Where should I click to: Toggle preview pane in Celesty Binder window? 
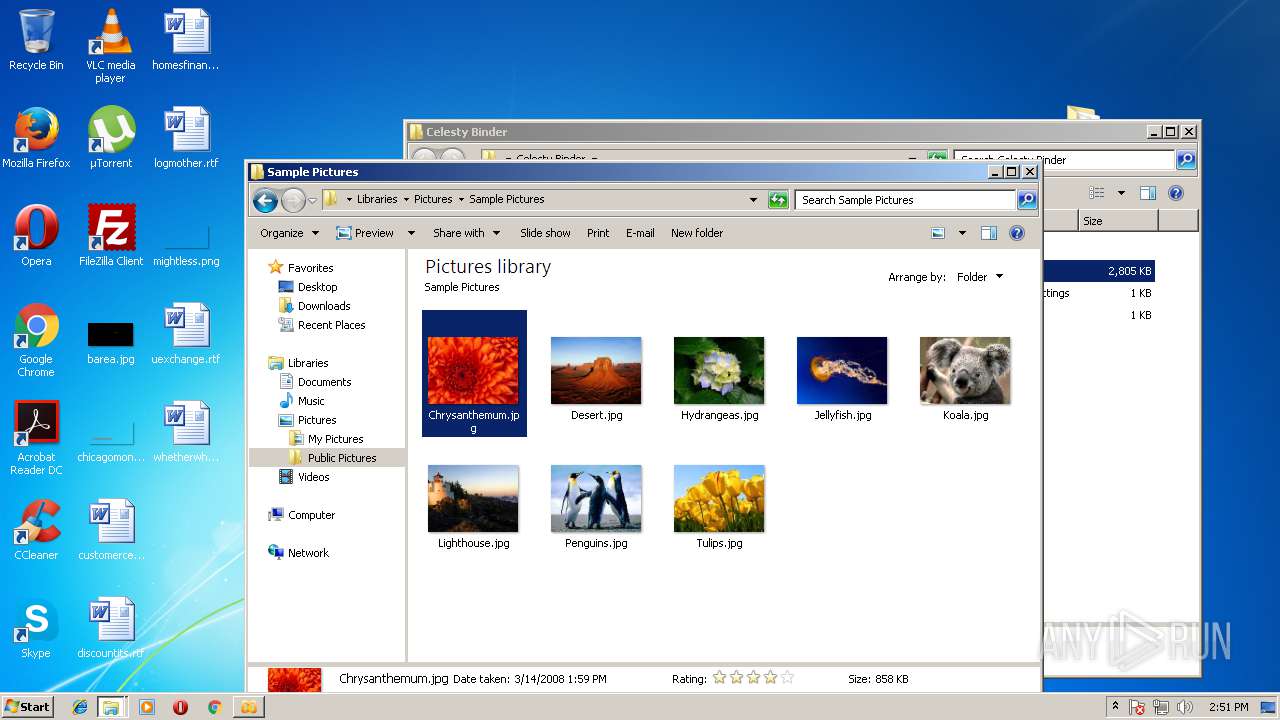pyautogui.click(x=1148, y=193)
